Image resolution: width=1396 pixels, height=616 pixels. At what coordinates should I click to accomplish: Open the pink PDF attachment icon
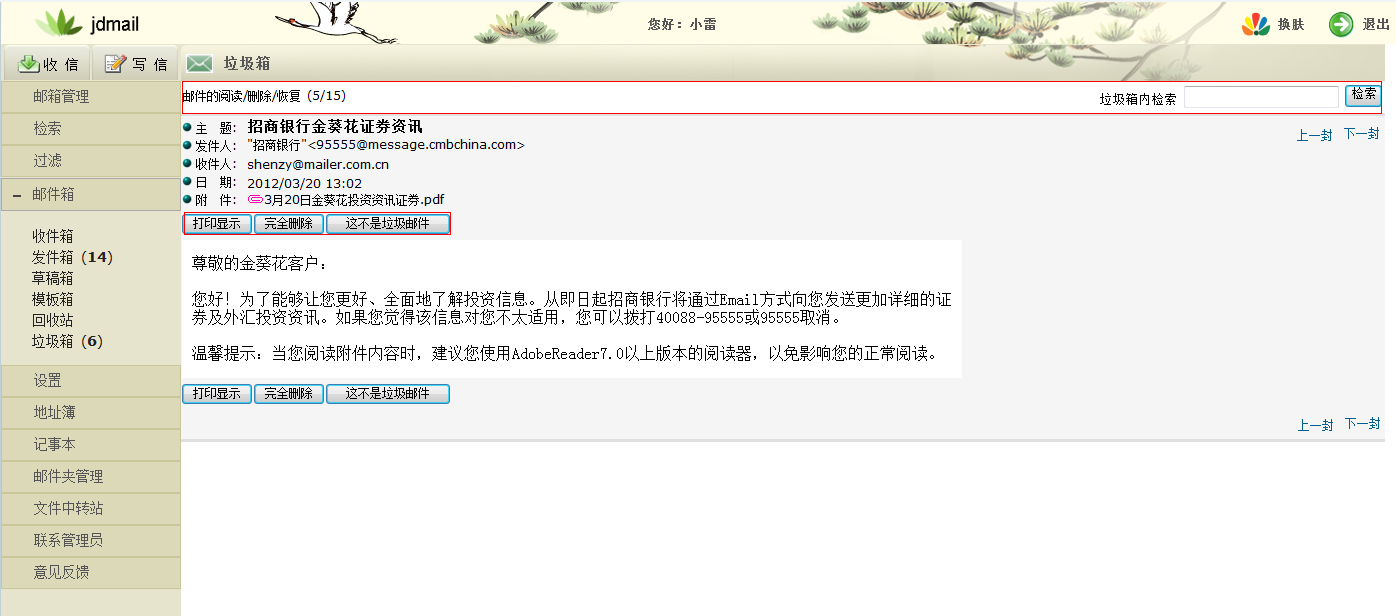tap(255, 200)
